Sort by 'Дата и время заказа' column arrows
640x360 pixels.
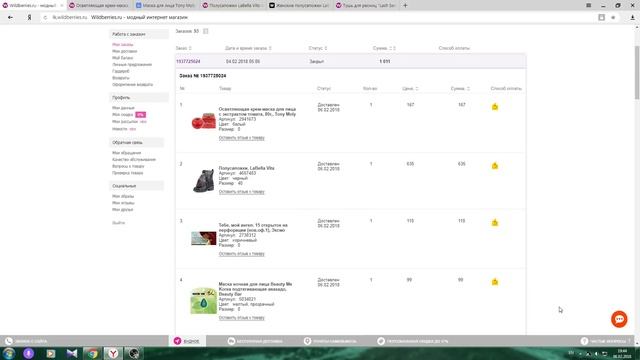pyautogui.click(x=270, y=48)
